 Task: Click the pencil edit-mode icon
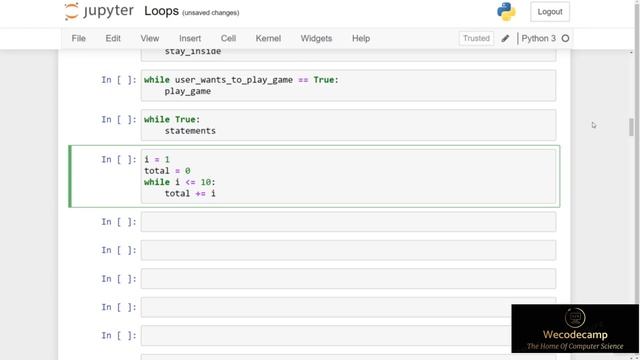tap(505, 38)
